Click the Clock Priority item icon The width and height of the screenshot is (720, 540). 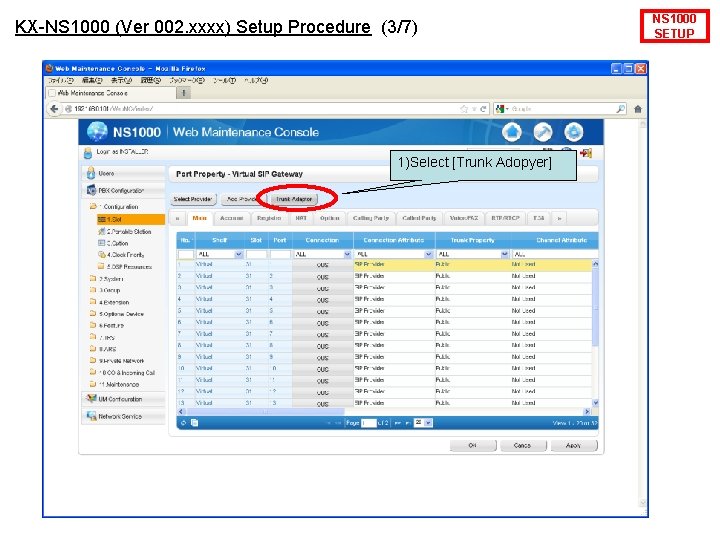pyautogui.click(x=101, y=254)
